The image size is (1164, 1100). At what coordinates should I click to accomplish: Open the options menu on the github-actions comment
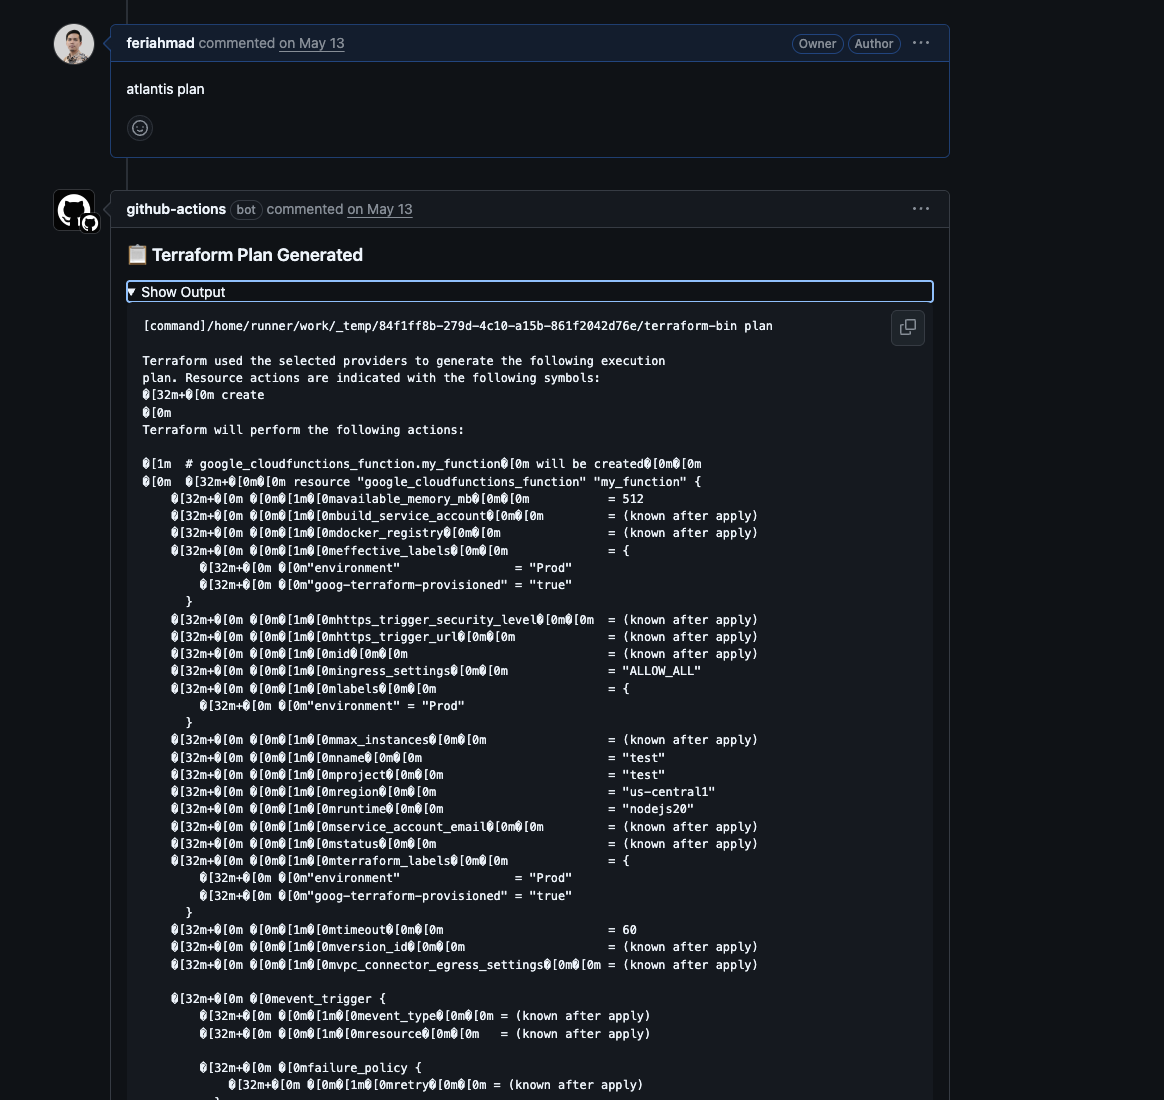[x=920, y=209]
